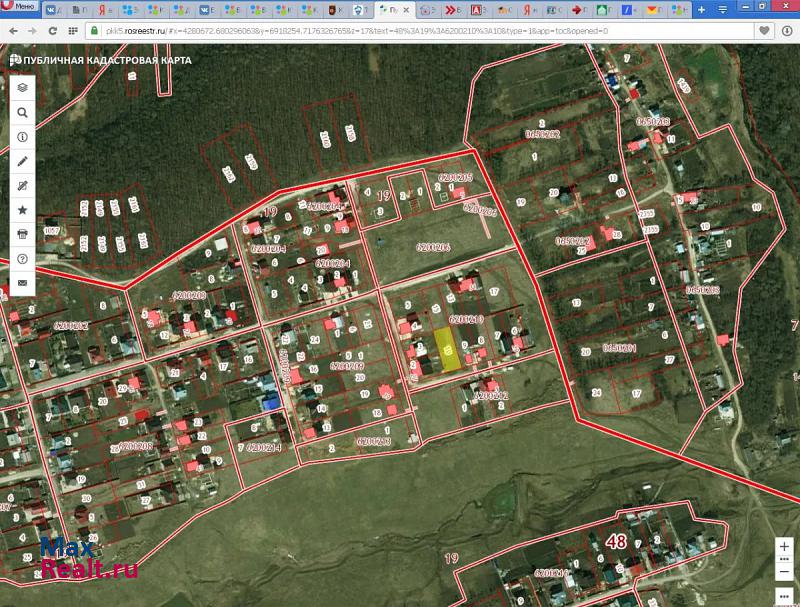Open favorites with the star icon
Viewport: 800px width, 607px height.
click(x=22, y=210)
